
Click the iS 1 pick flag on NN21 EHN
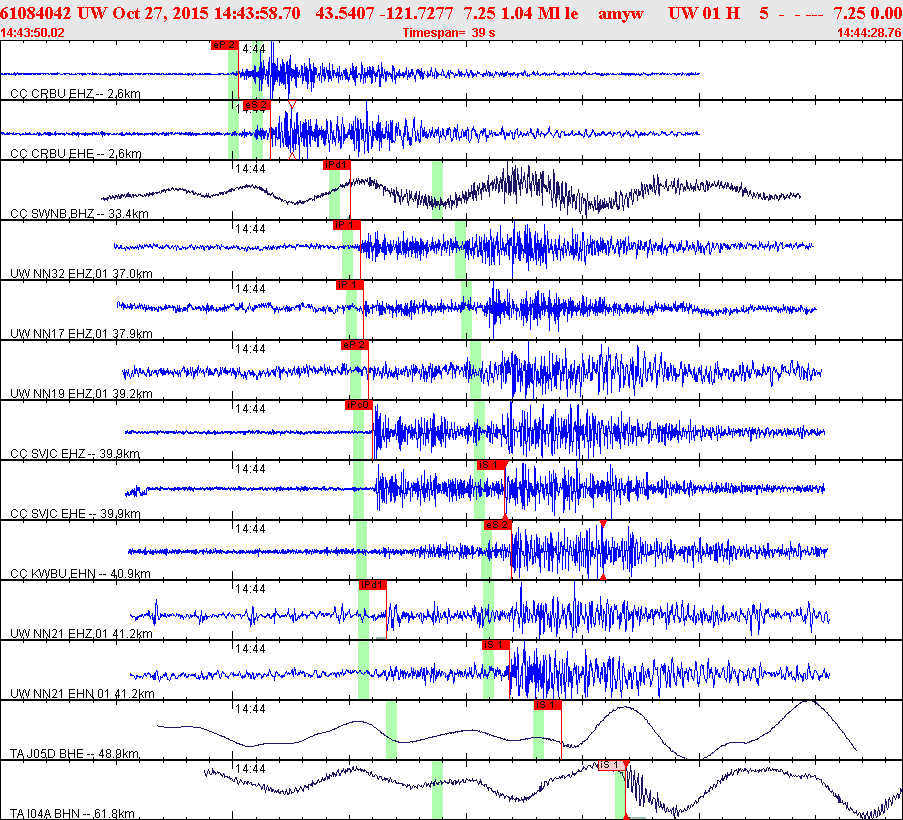click(x=496, y=645)
